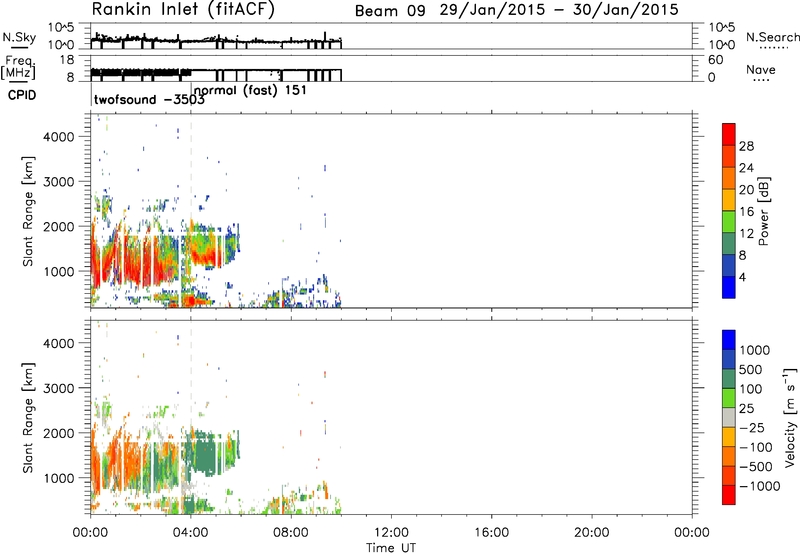Screen dimensions: 800x554
Task: Click the '28' label on power colorbar
Action: (746, 146)
